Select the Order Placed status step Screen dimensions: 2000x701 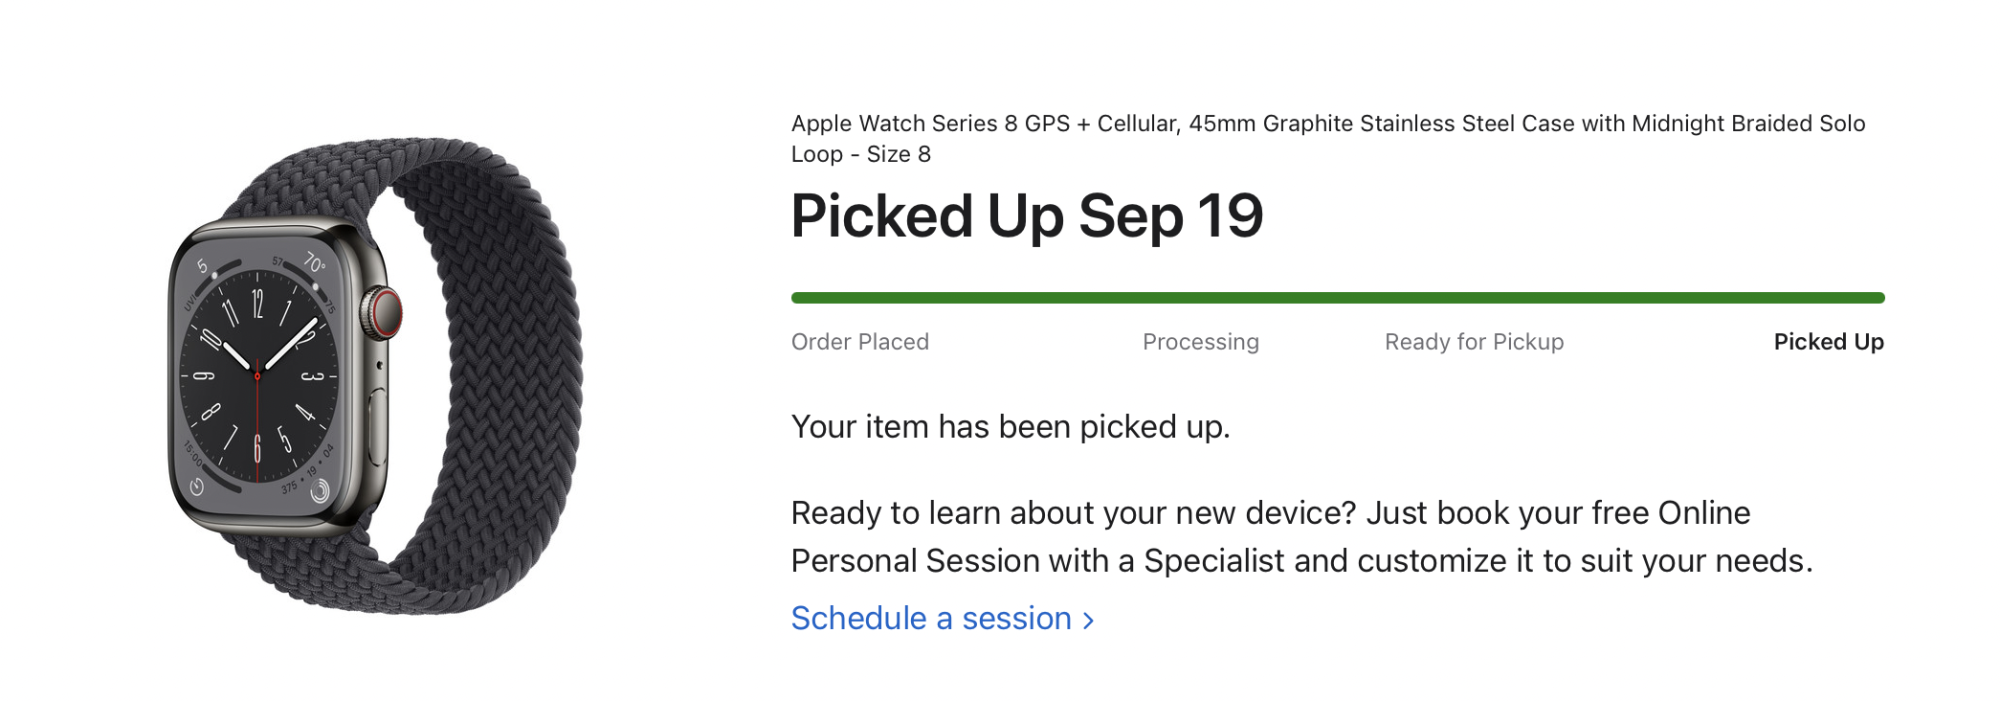click(x=860, y=342)
